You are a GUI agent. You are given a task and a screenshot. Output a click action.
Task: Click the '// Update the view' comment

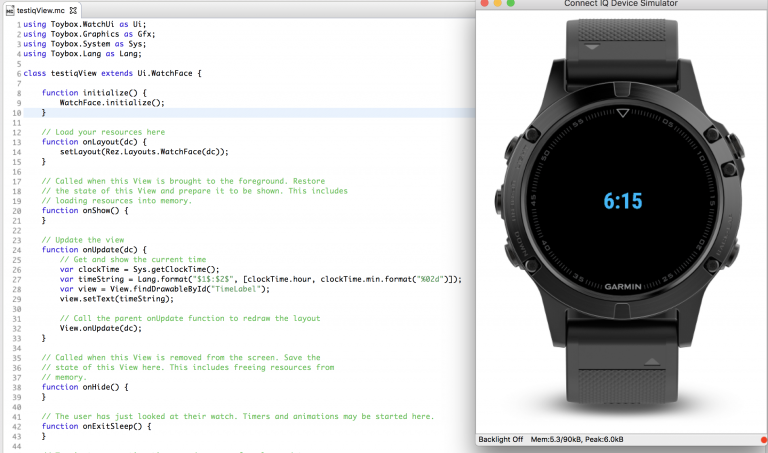[83, 239]
